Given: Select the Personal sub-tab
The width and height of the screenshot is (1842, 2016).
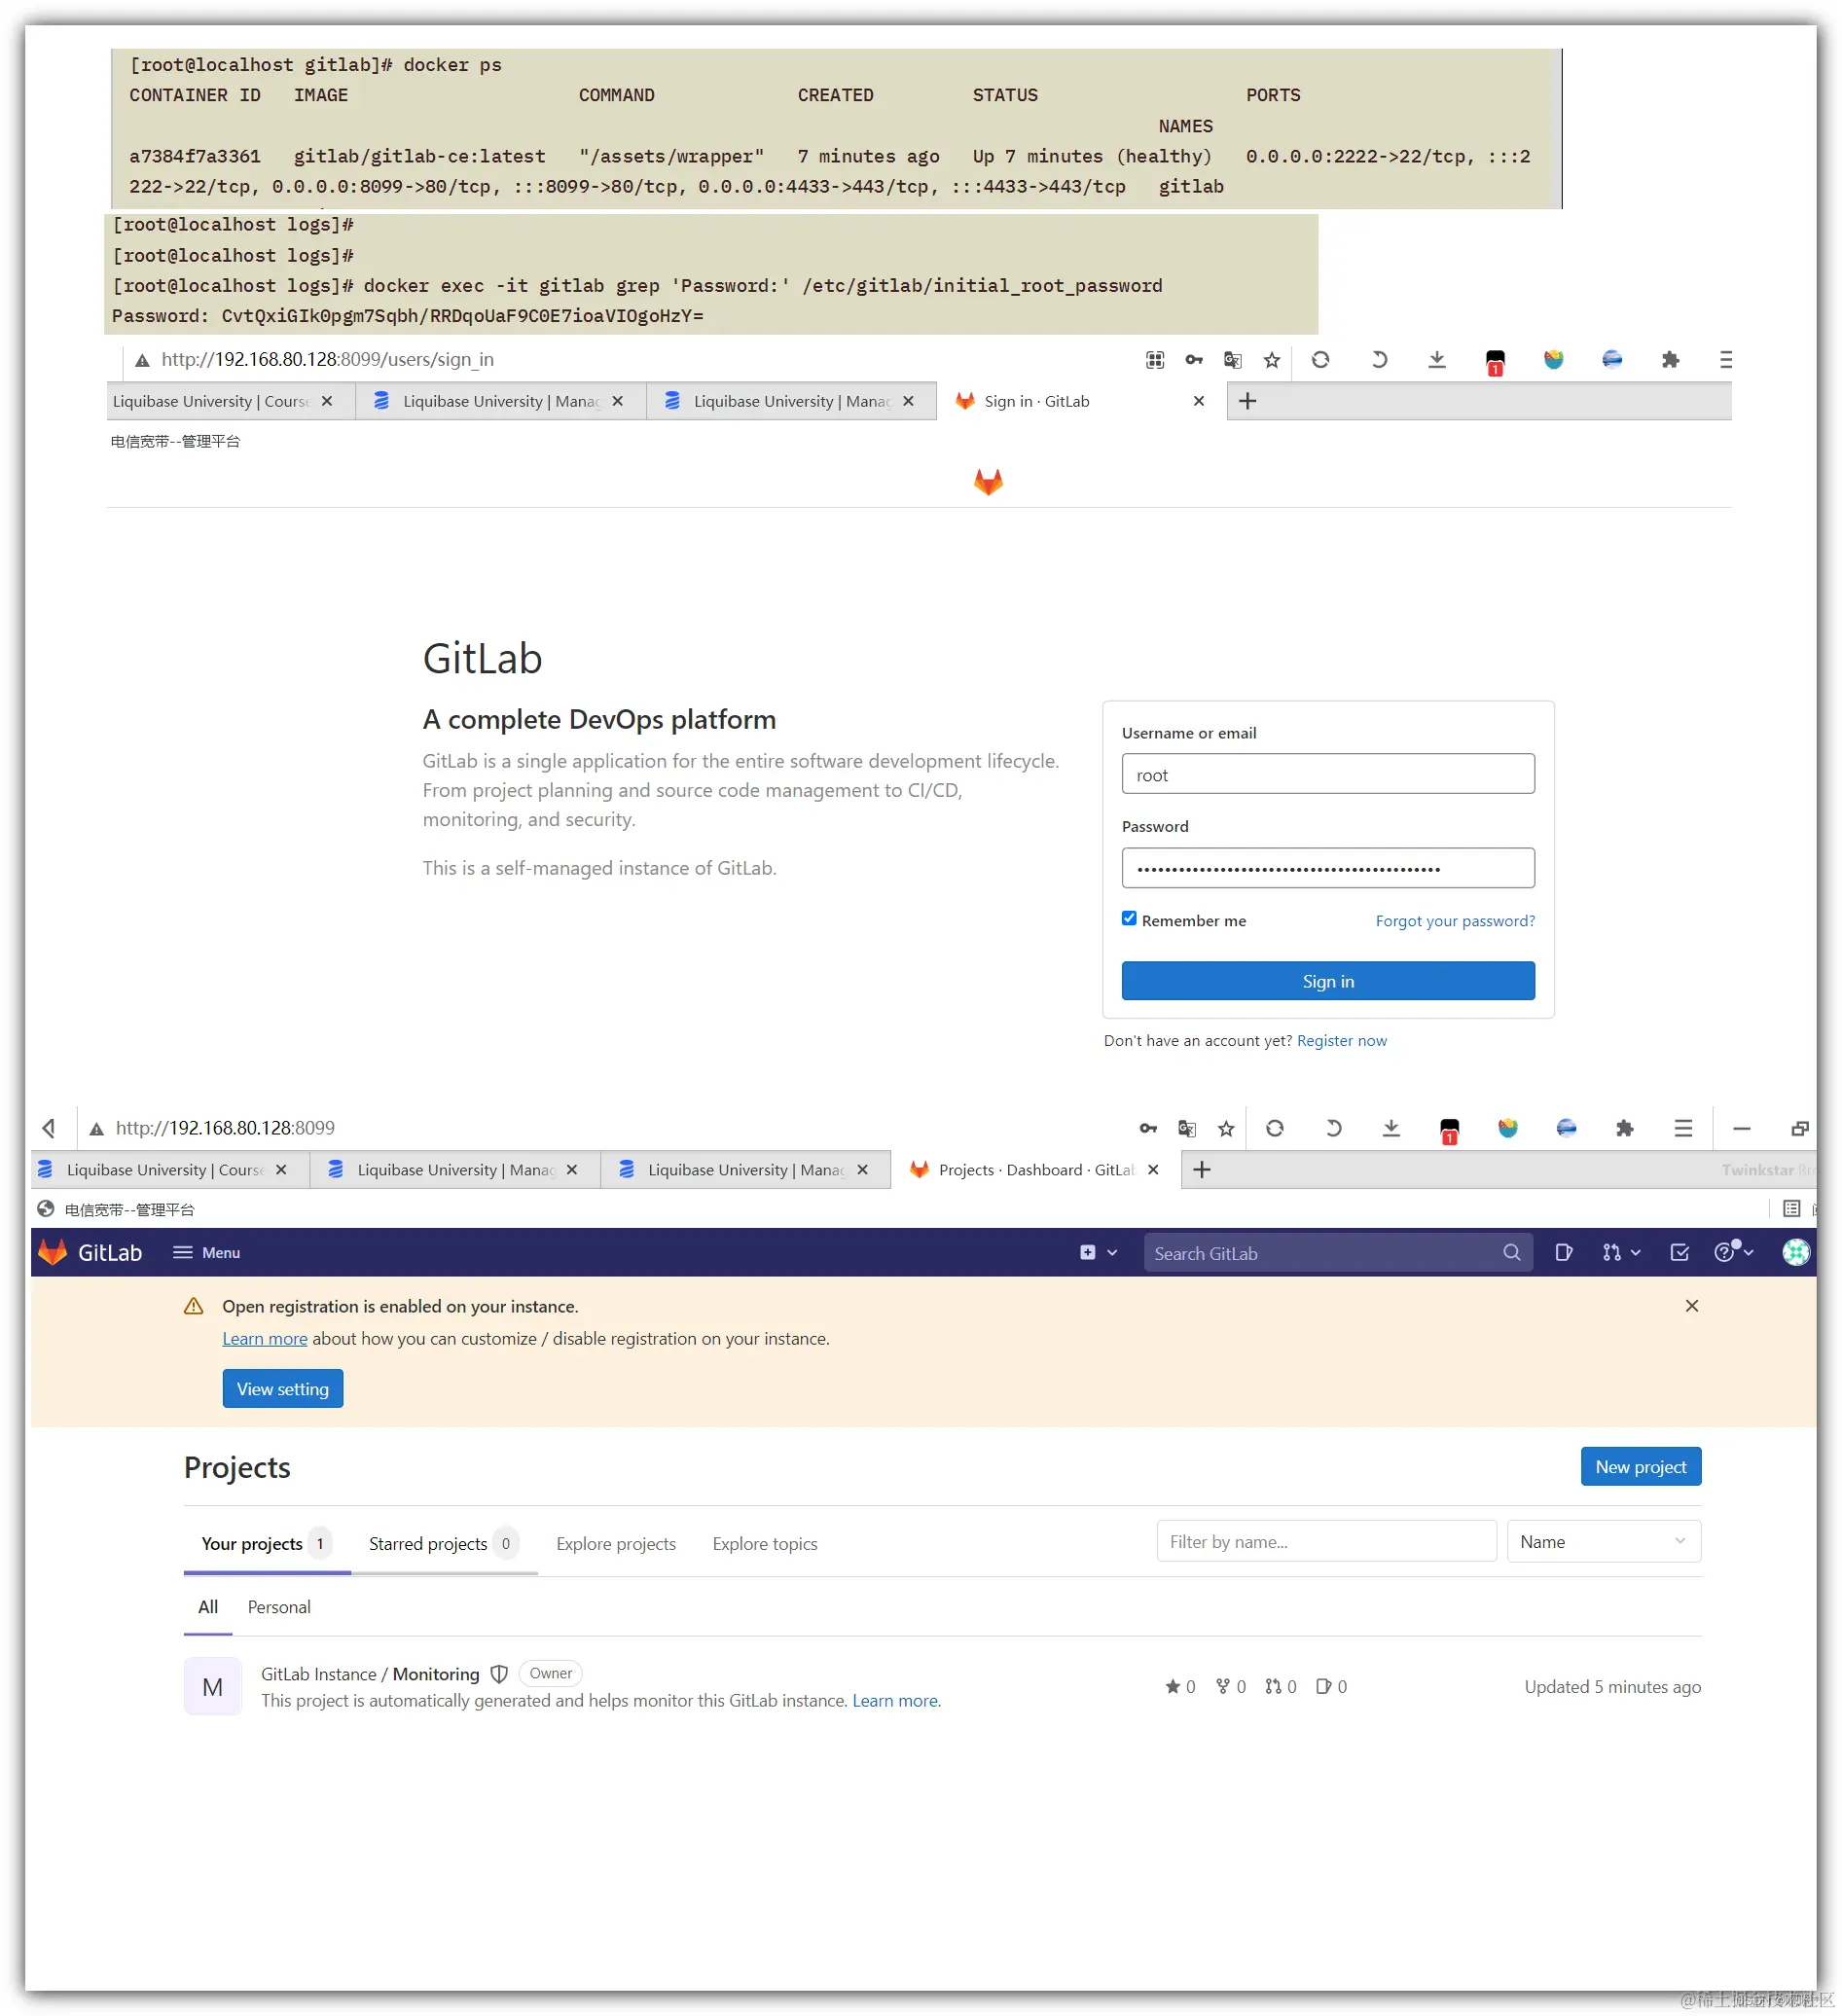Looking at the screenshot, I should pyautogui.click(x=279, y=1607).
